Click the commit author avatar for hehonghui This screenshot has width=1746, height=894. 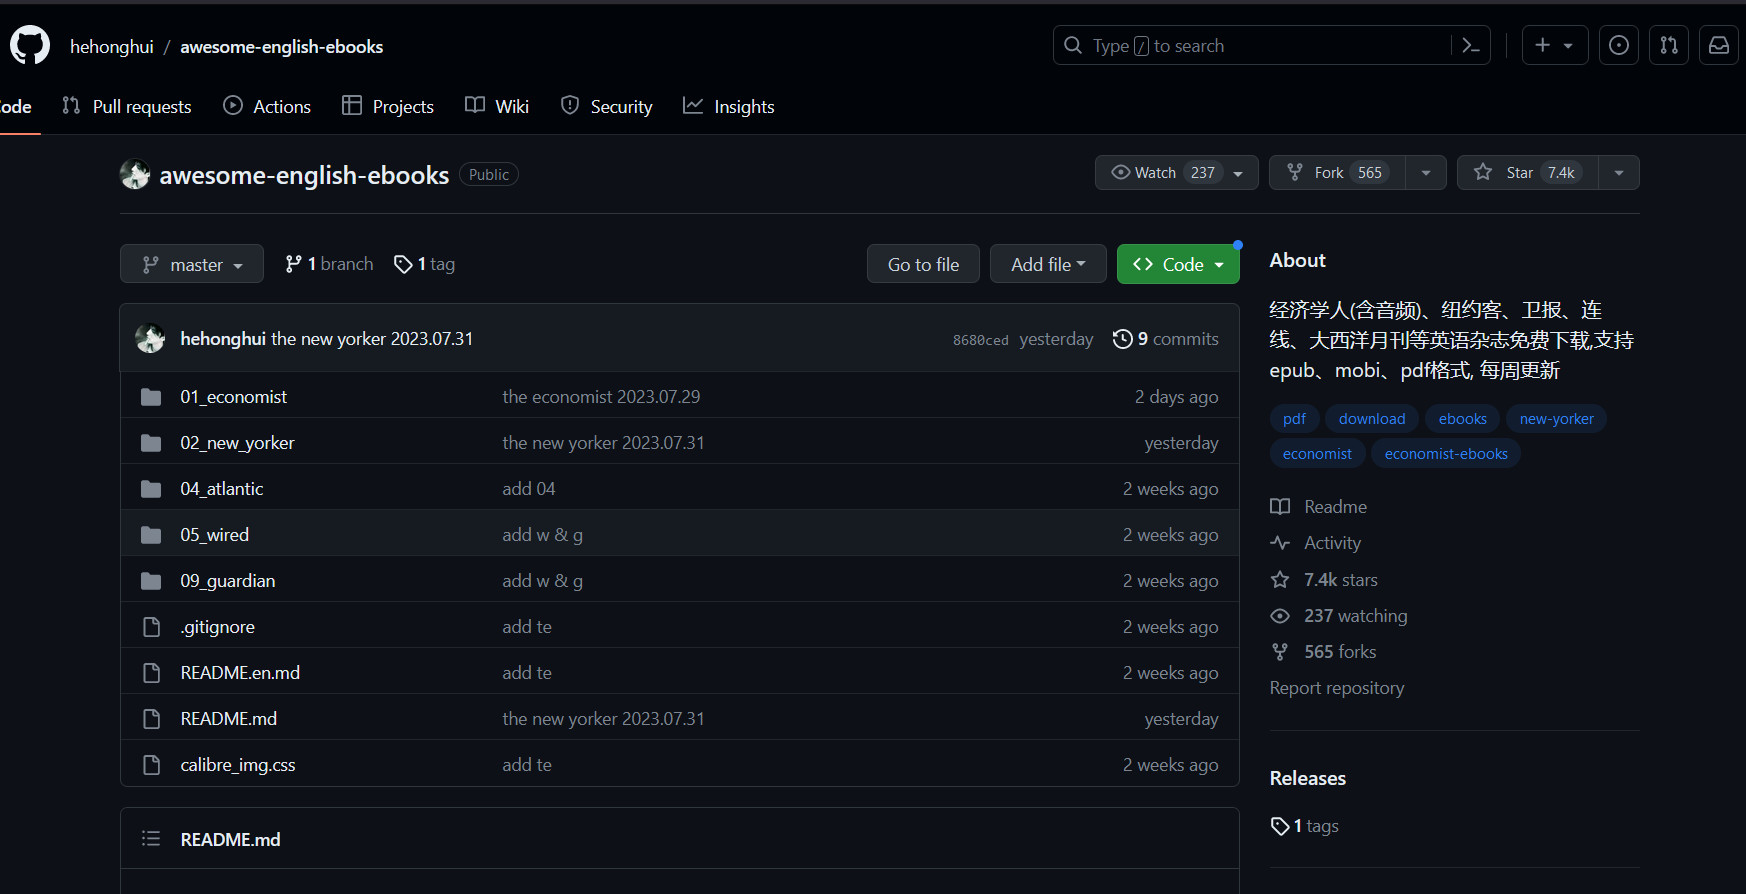(x=150, y=339)
